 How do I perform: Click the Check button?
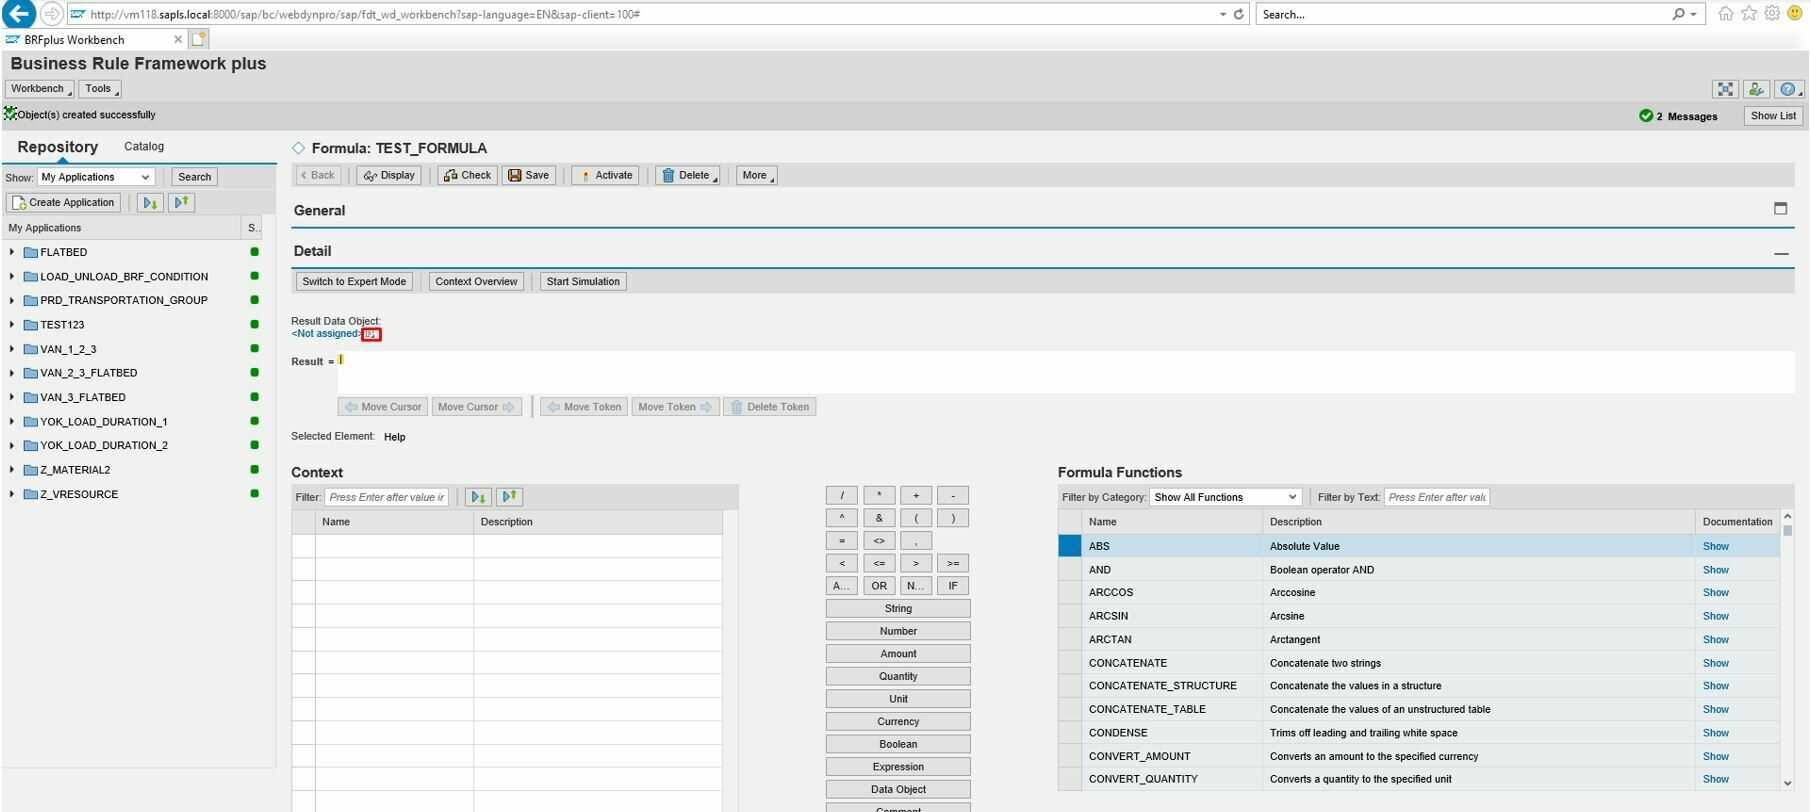click(x=468, y=175)
